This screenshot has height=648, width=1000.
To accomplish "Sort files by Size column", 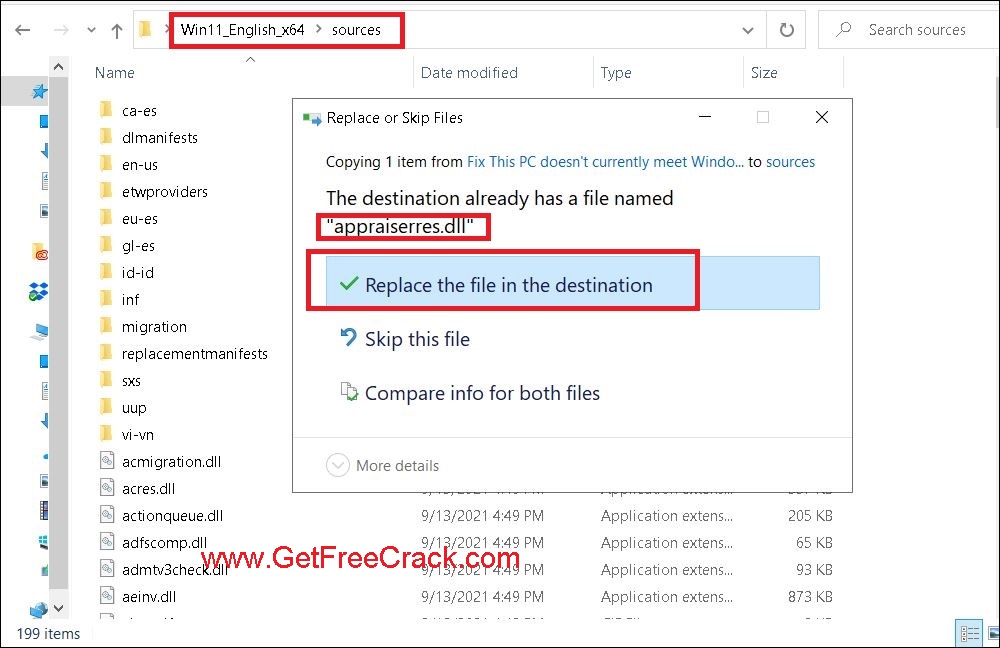I will click(x=764, y=73).
